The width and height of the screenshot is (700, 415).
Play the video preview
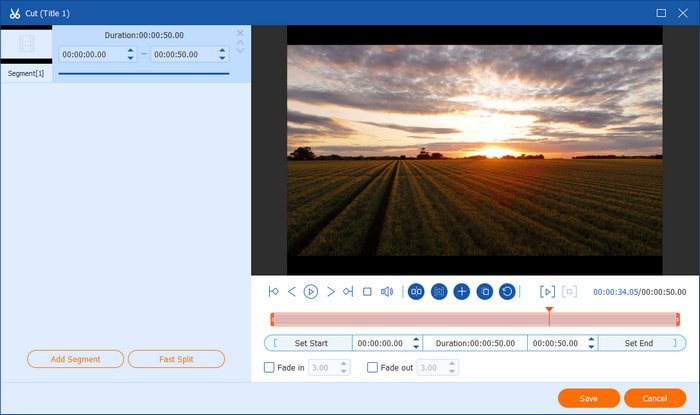coord(311,292)
